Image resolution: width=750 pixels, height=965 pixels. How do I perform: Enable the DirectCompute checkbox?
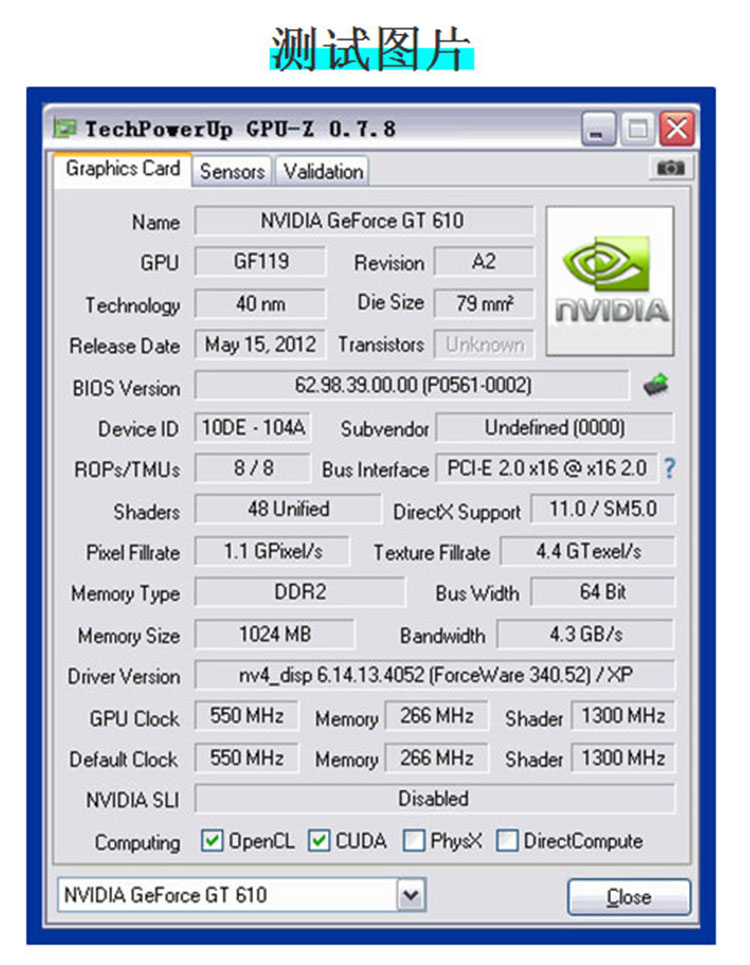tap(508, 841)
